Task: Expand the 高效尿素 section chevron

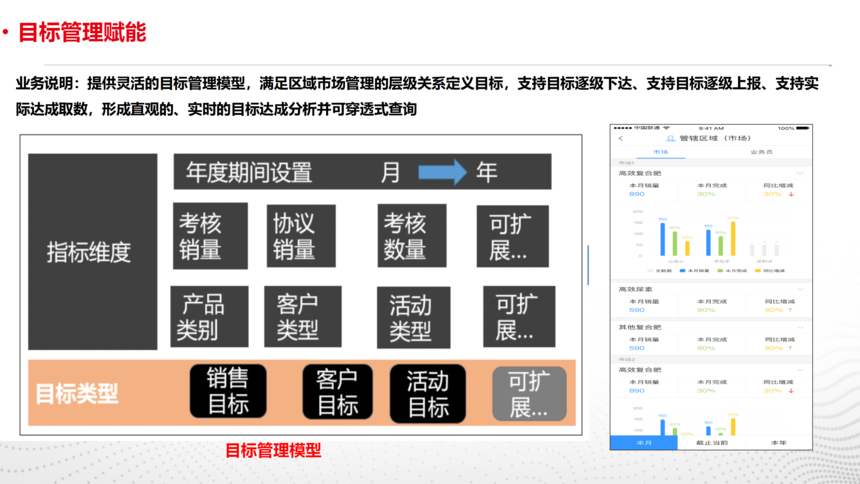Action: (x=800, y=290)
